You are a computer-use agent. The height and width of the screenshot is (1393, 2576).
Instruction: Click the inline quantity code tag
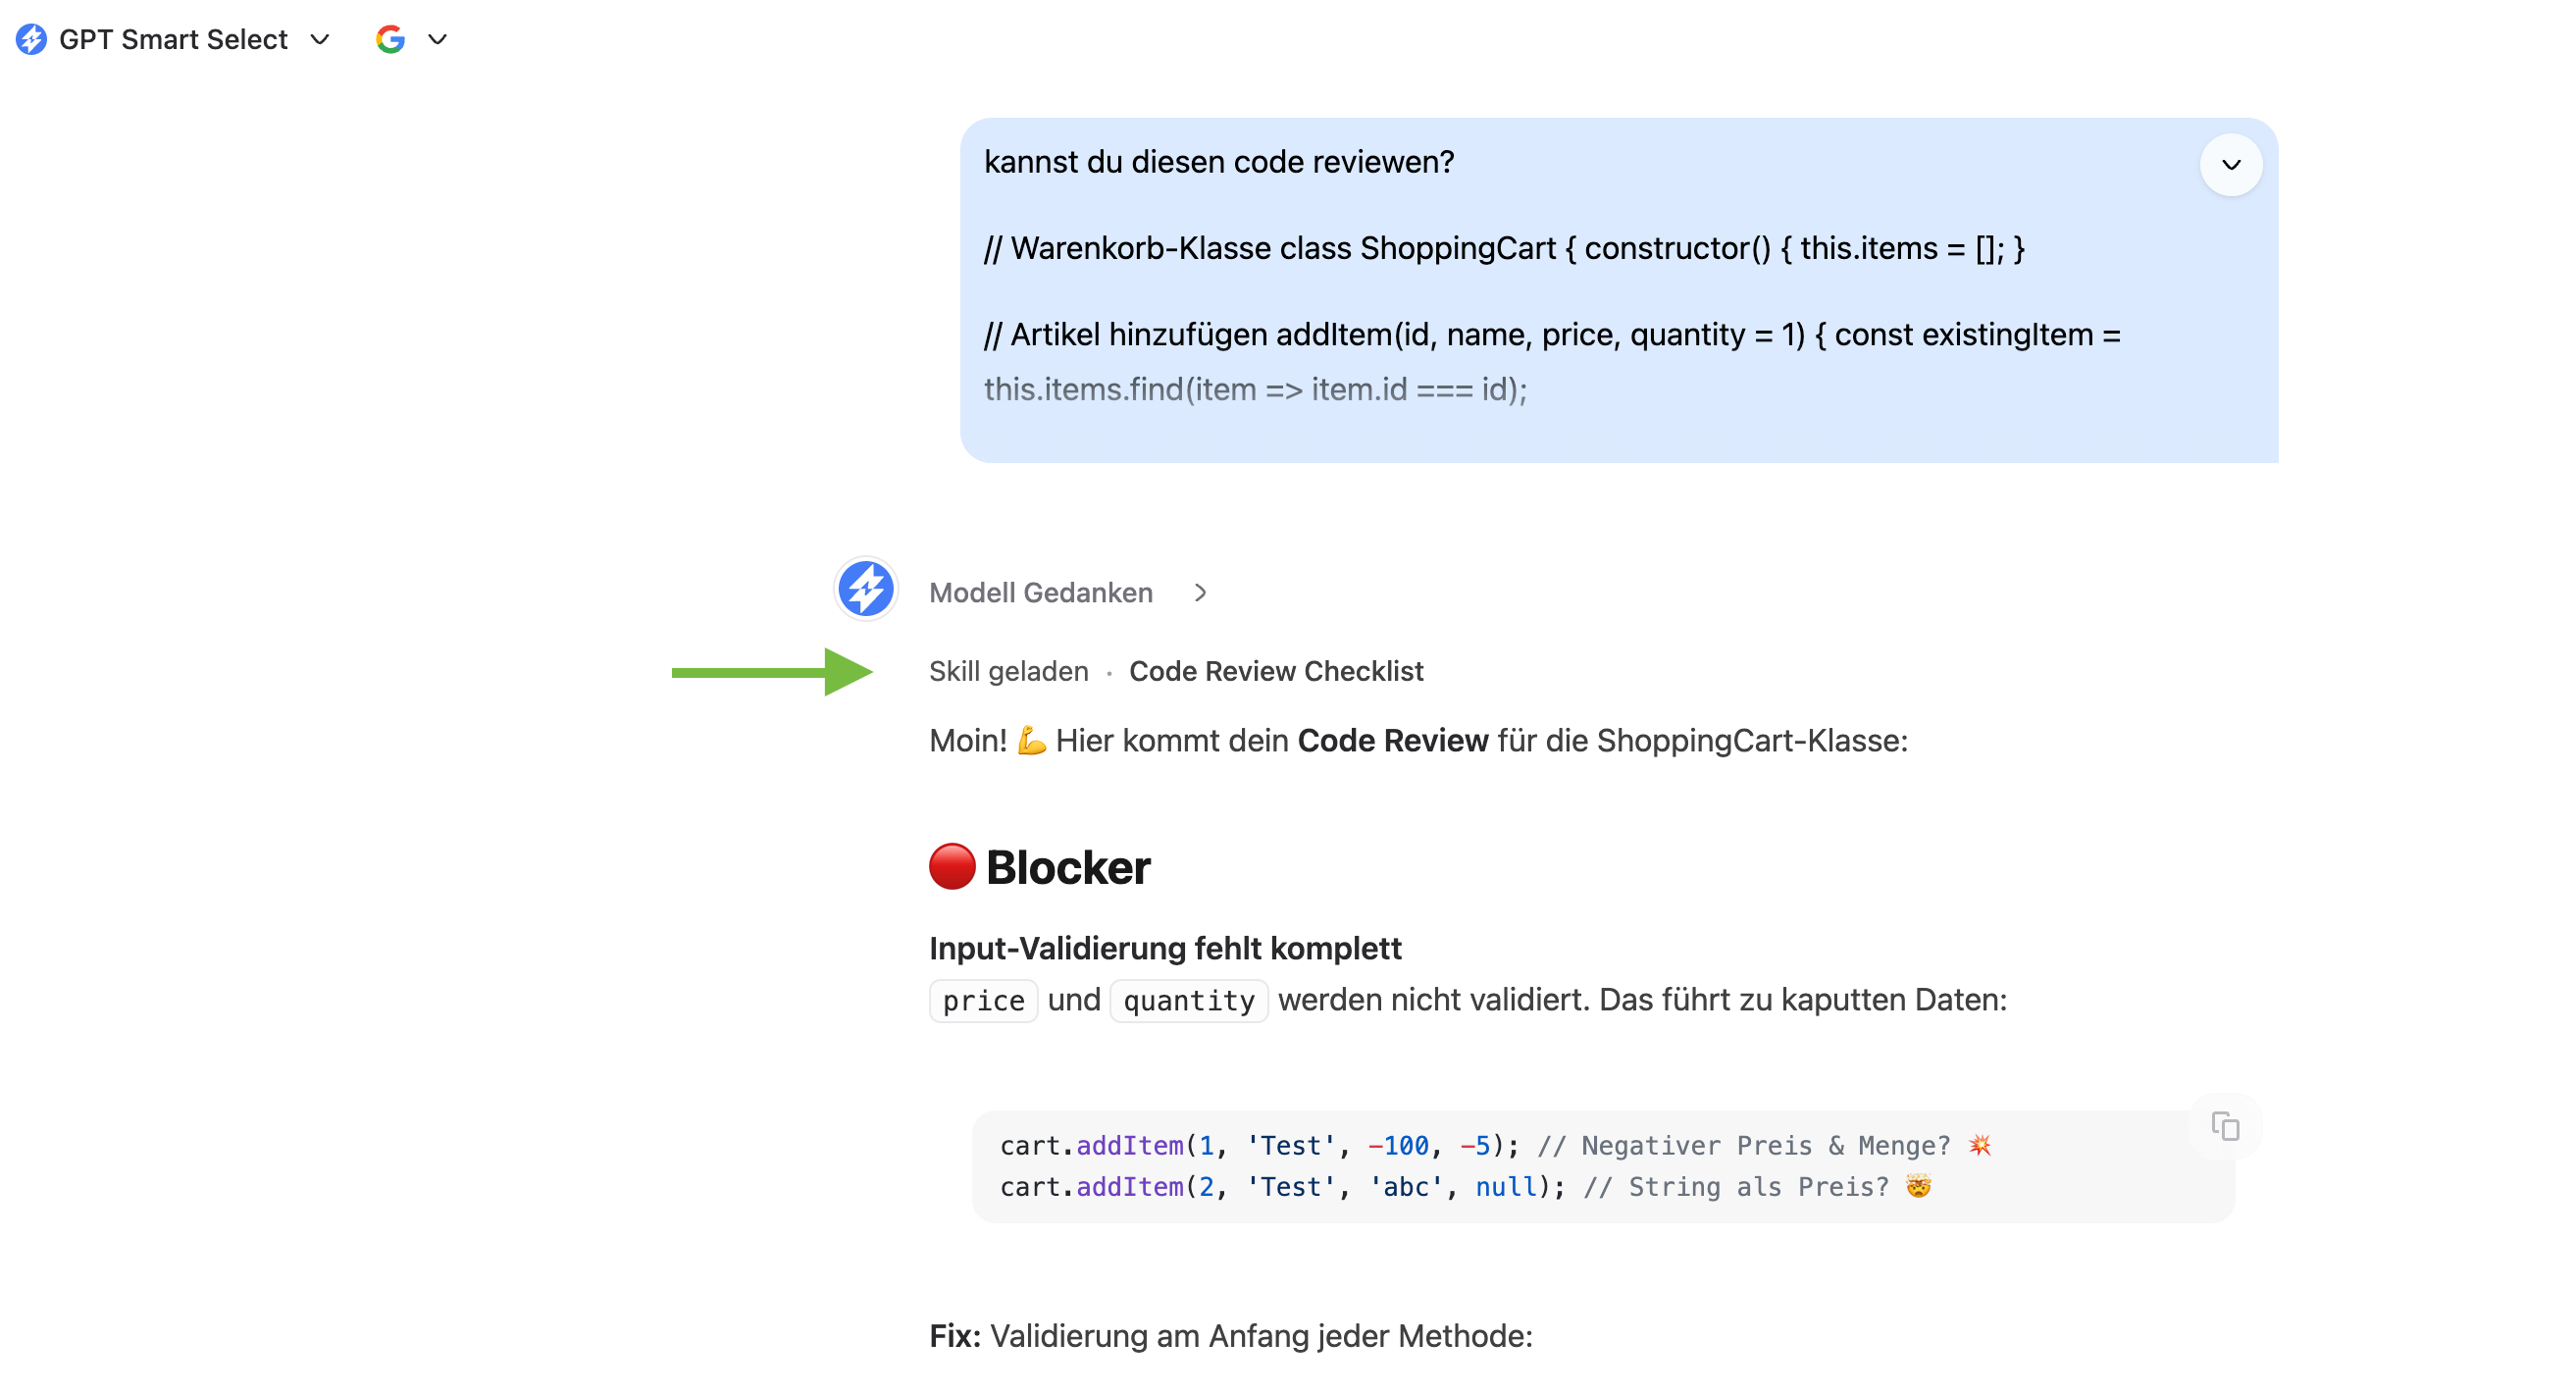point(1188,1001)
